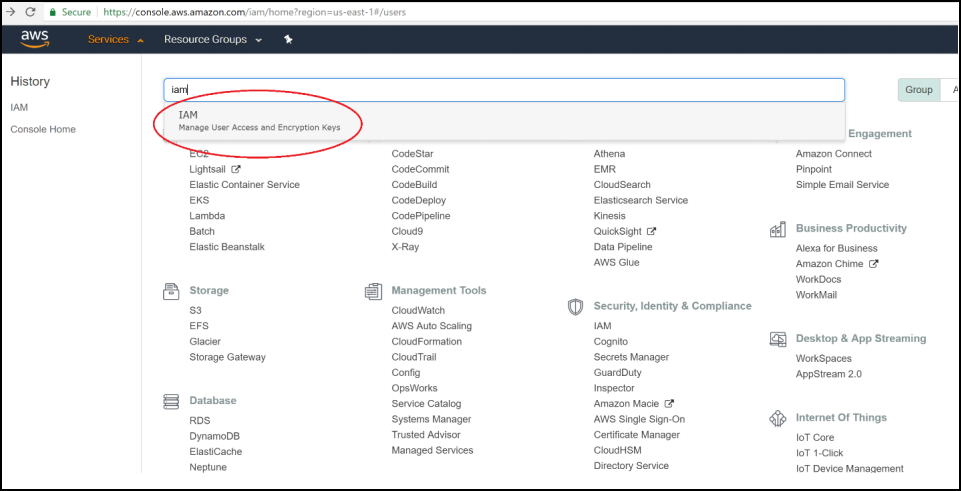961x491 pixels.
Task: Open the Pinpoint service
Action: point(814,169)
